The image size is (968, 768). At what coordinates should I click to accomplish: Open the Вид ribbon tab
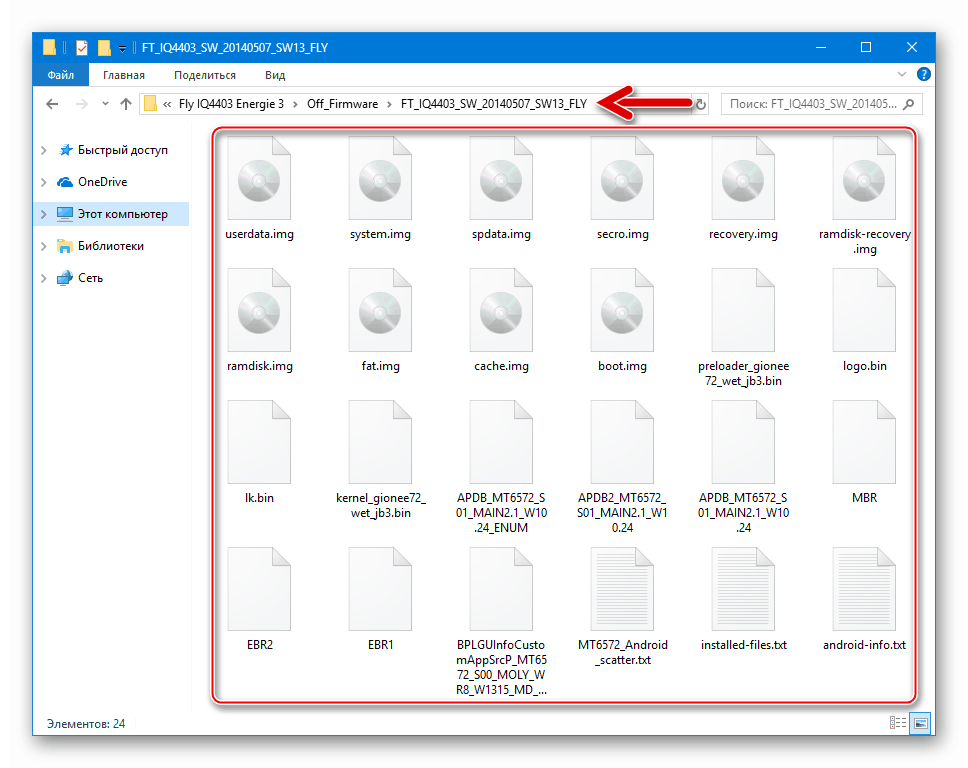(275, 75)
